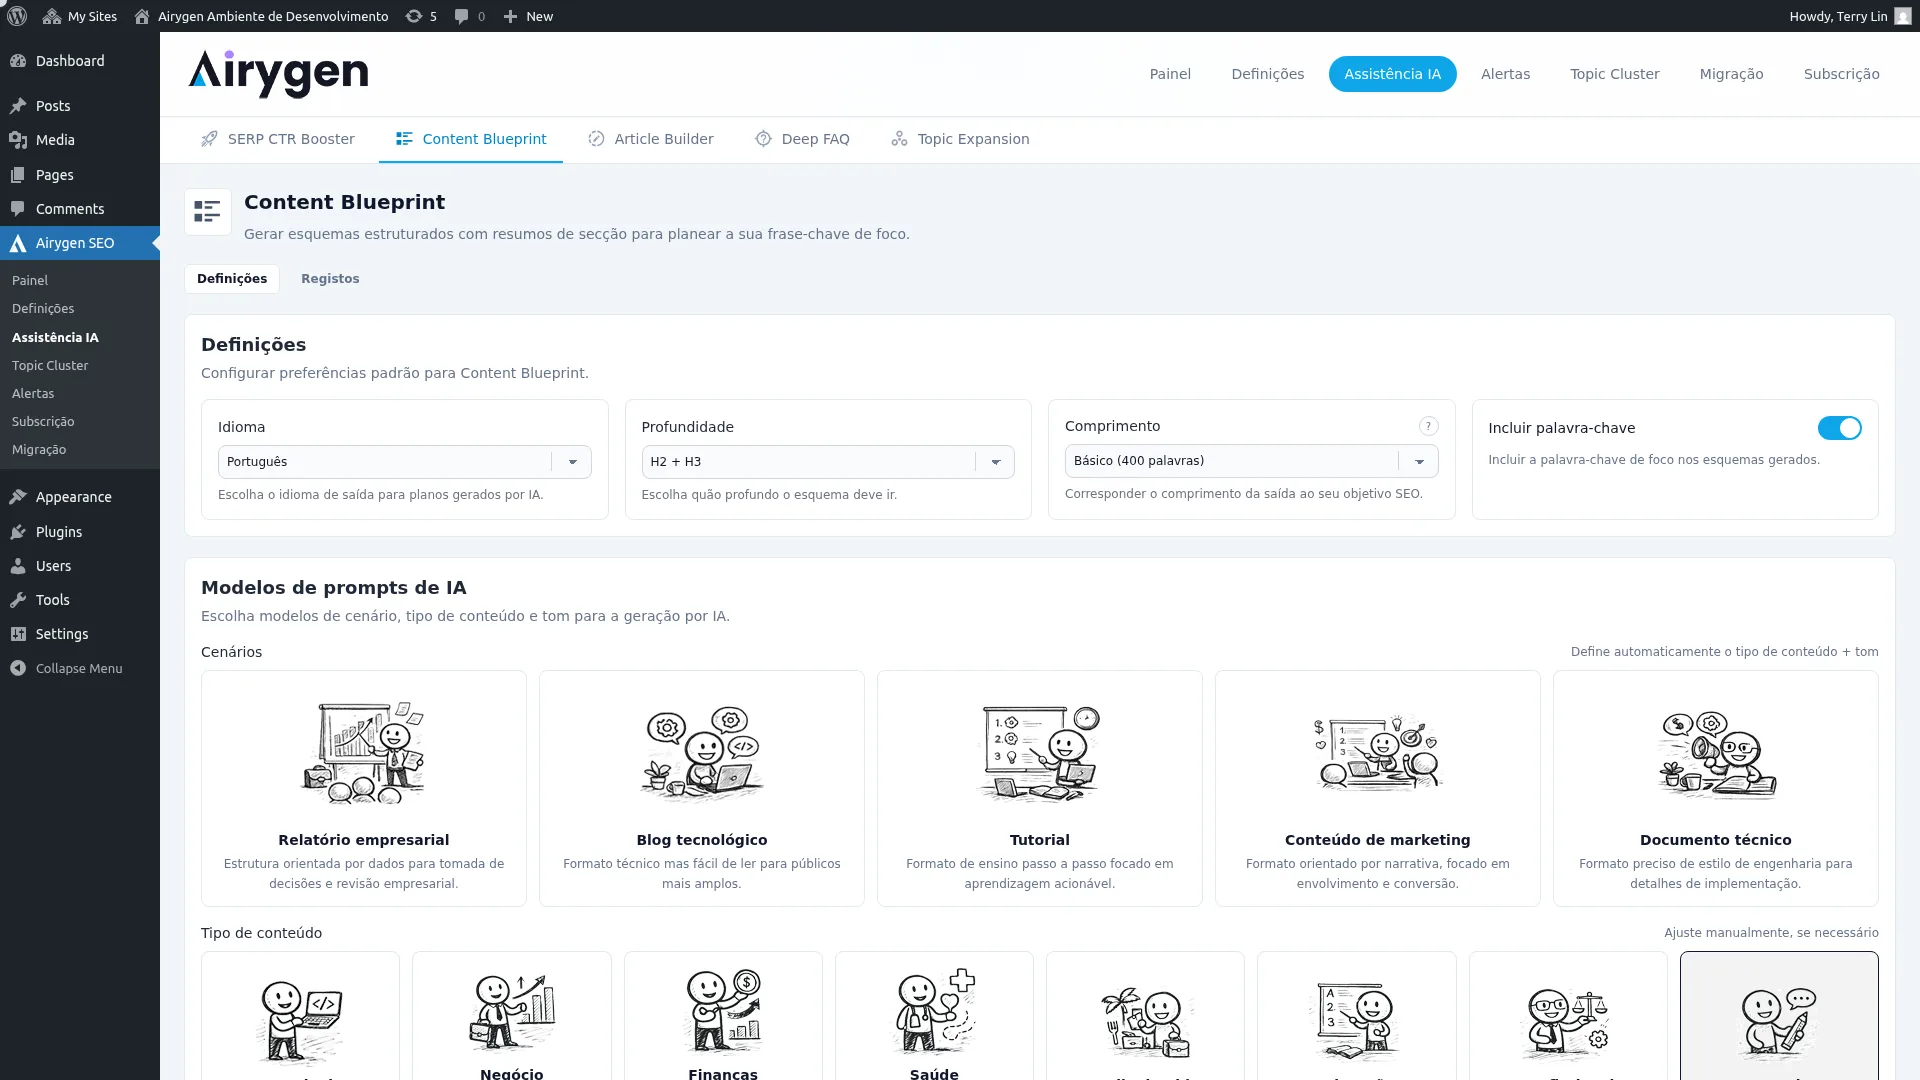Click the WordPress logo icon
This screenshot has height=1080, width=1920.
tap(17, 16)
